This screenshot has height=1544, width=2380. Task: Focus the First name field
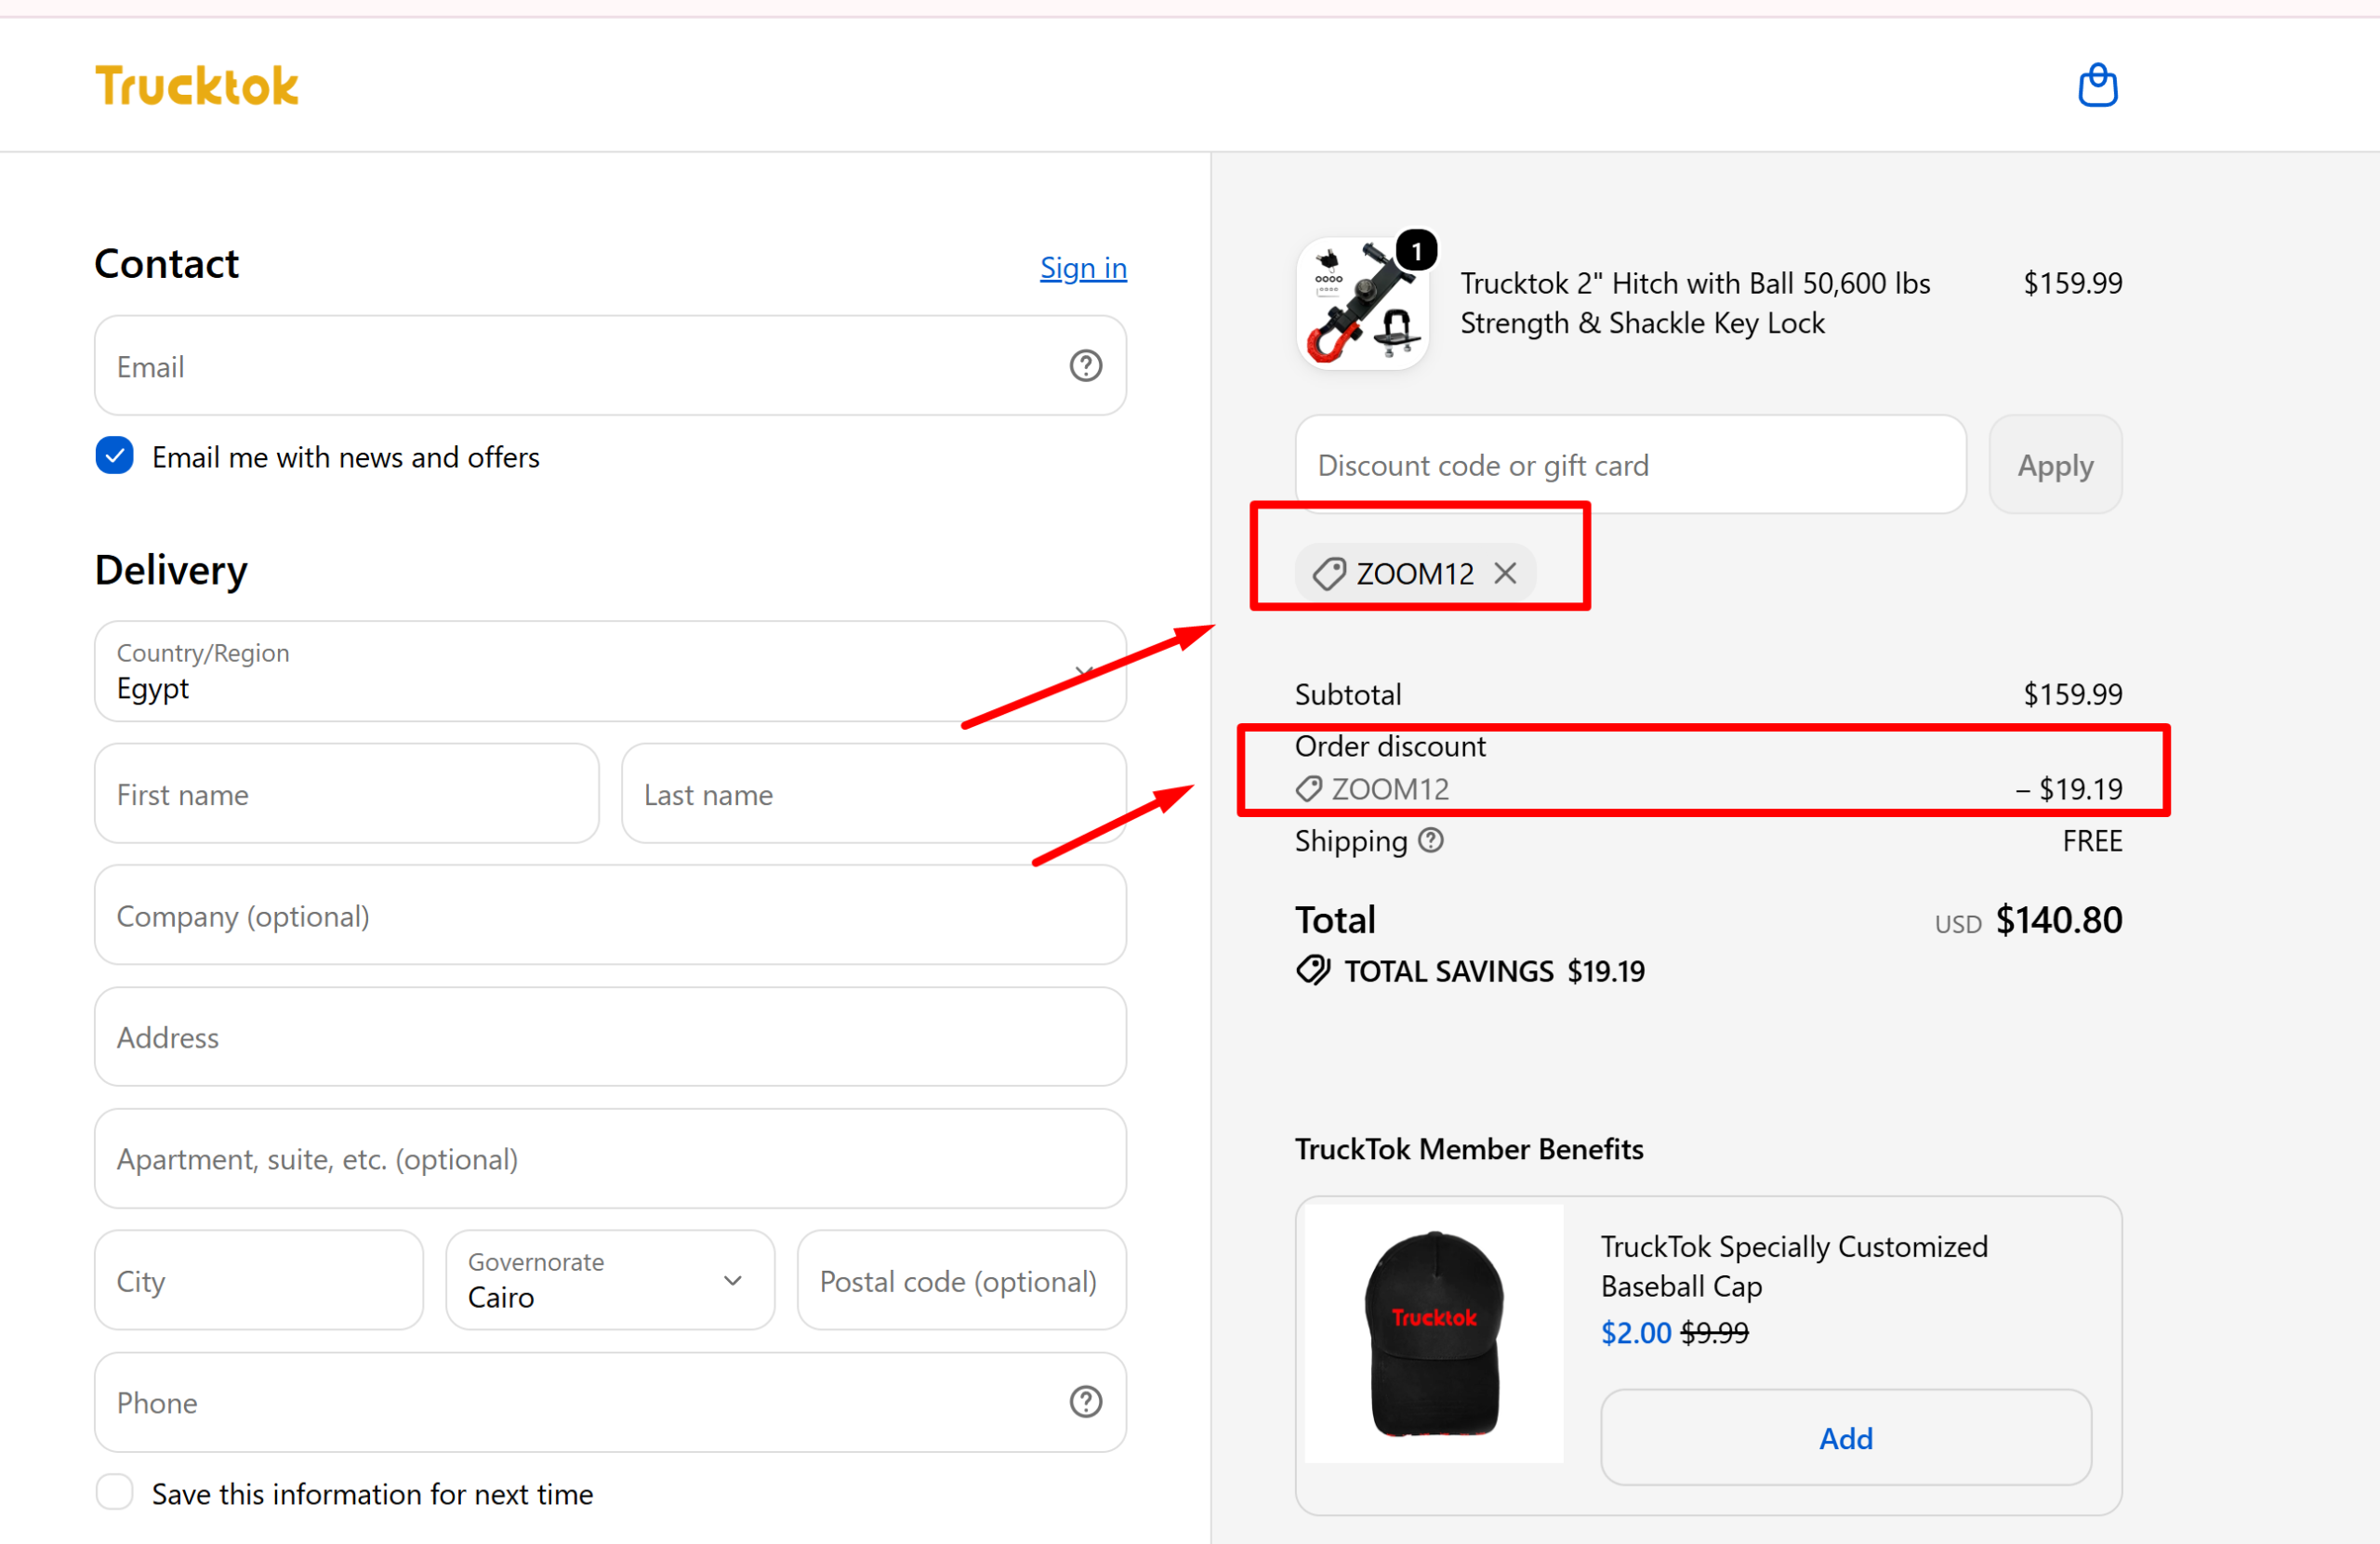click(347, 794)
